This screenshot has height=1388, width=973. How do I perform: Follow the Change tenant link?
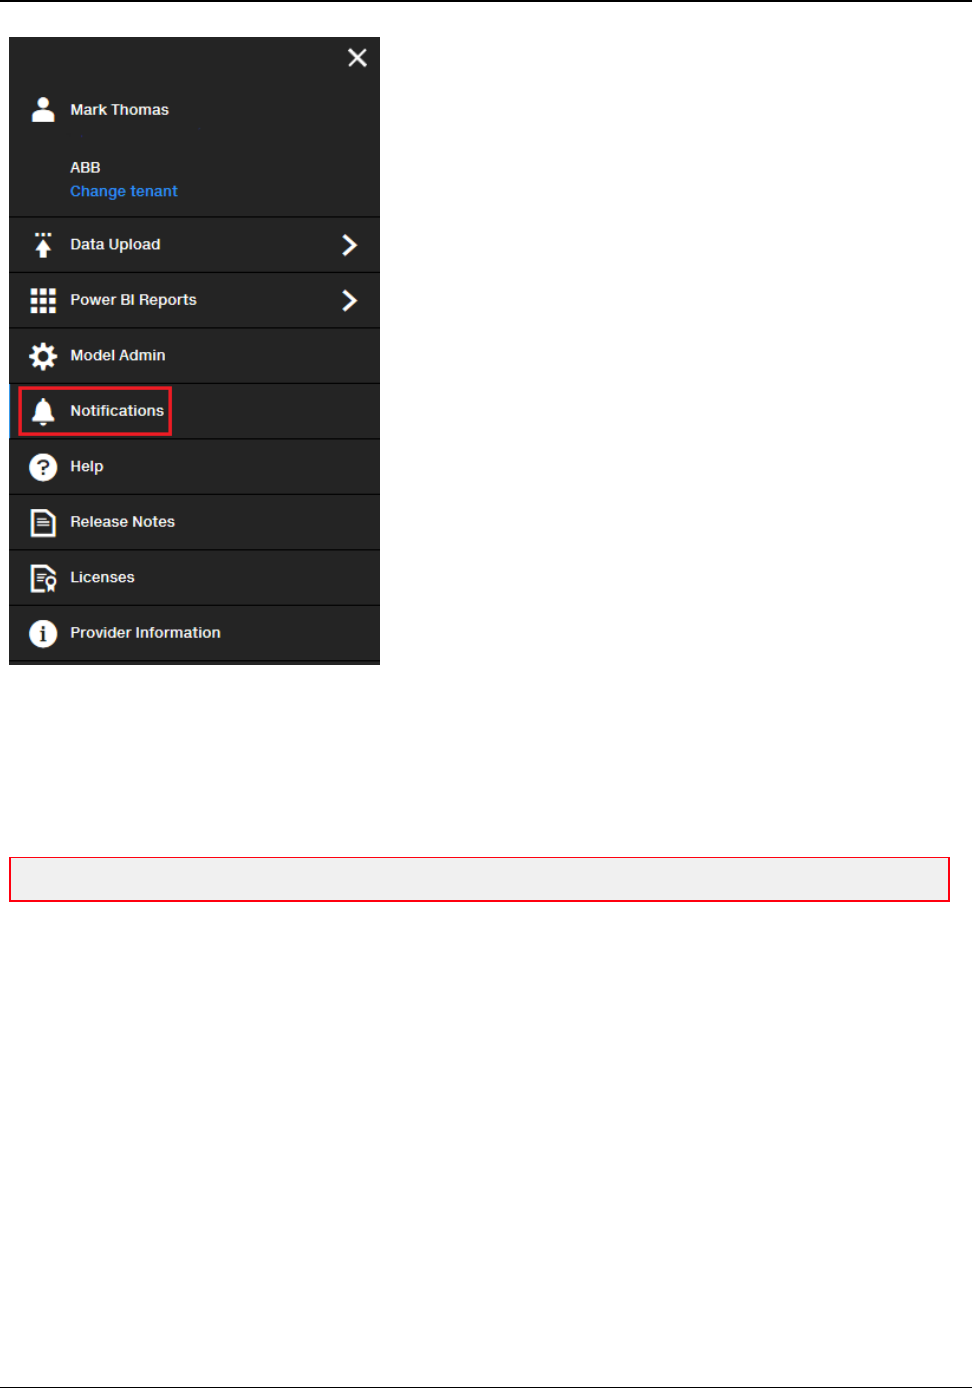124,191
